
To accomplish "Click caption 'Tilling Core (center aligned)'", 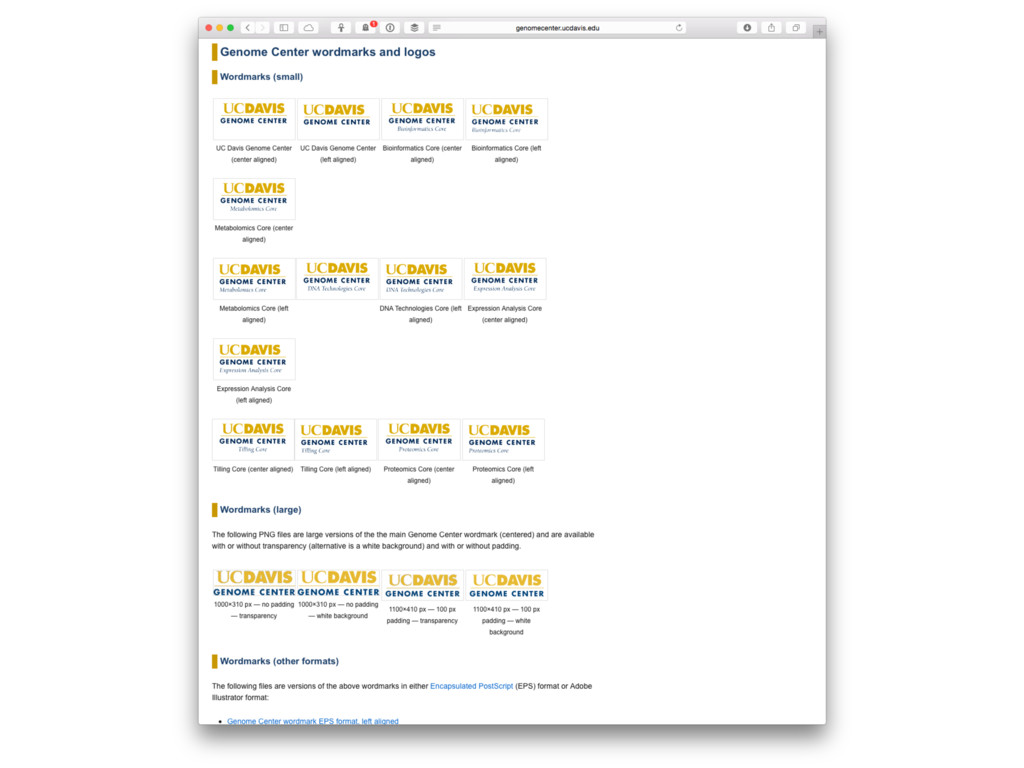I will coord(253,469).
